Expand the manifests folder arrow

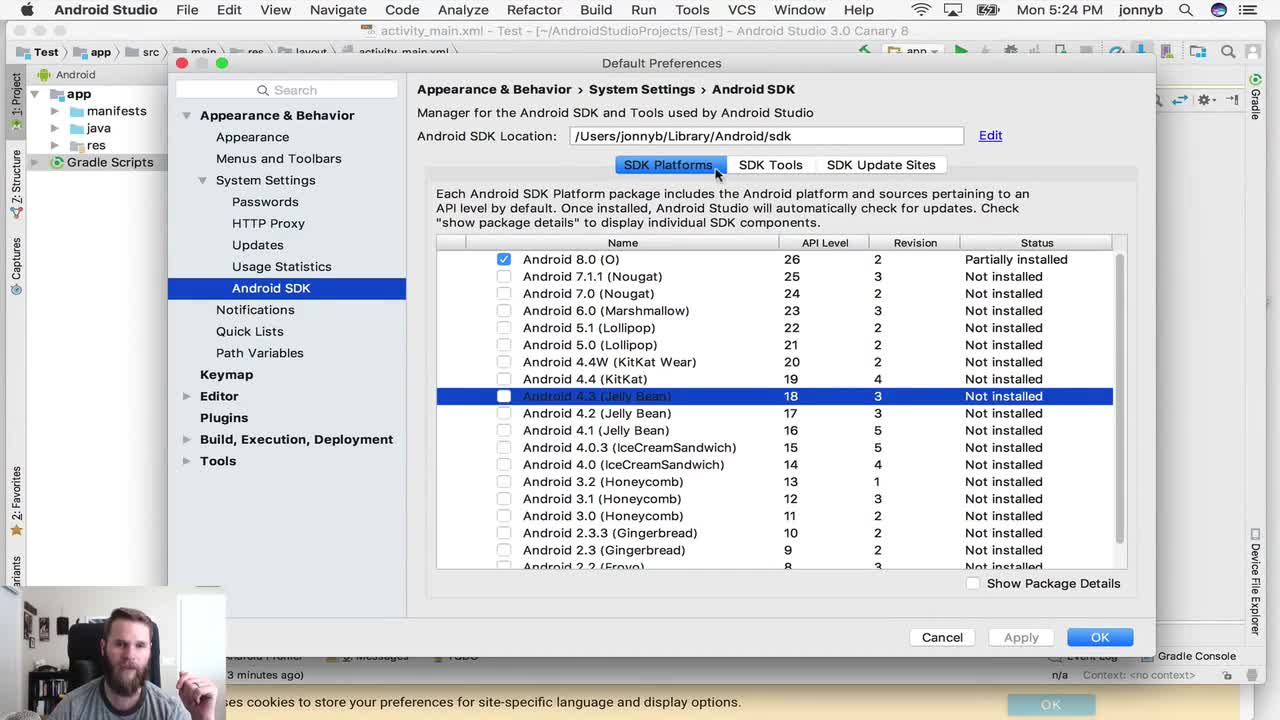pyautogui.click(x=55, y=111)
